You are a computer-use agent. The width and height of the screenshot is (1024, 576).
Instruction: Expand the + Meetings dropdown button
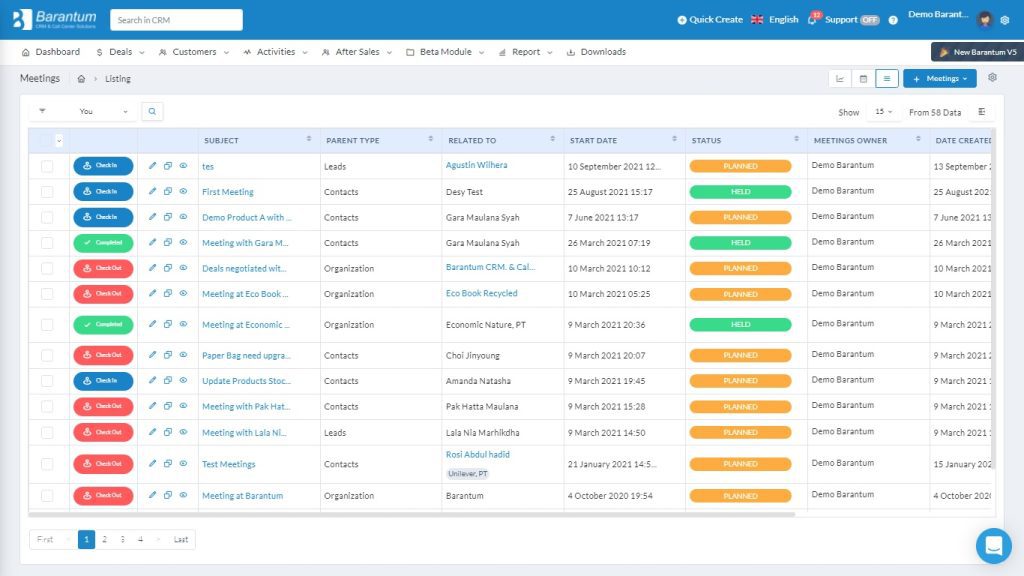click(940, 79)
